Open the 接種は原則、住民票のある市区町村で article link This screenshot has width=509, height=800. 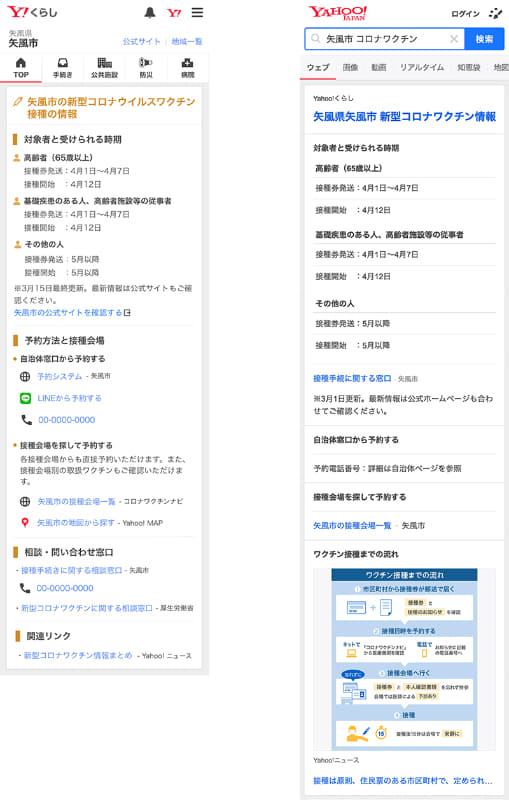tap(402, 781)
